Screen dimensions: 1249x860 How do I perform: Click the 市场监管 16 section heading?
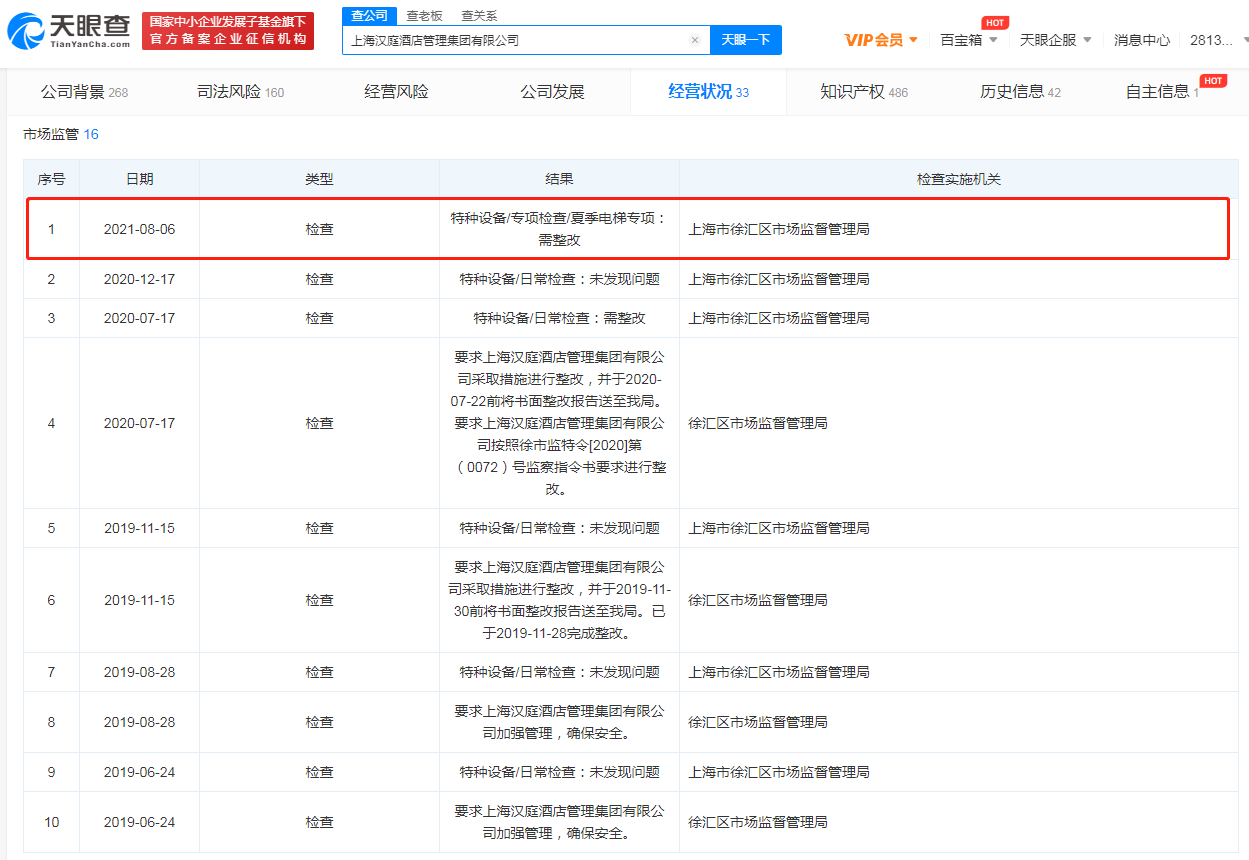[60, 134]
